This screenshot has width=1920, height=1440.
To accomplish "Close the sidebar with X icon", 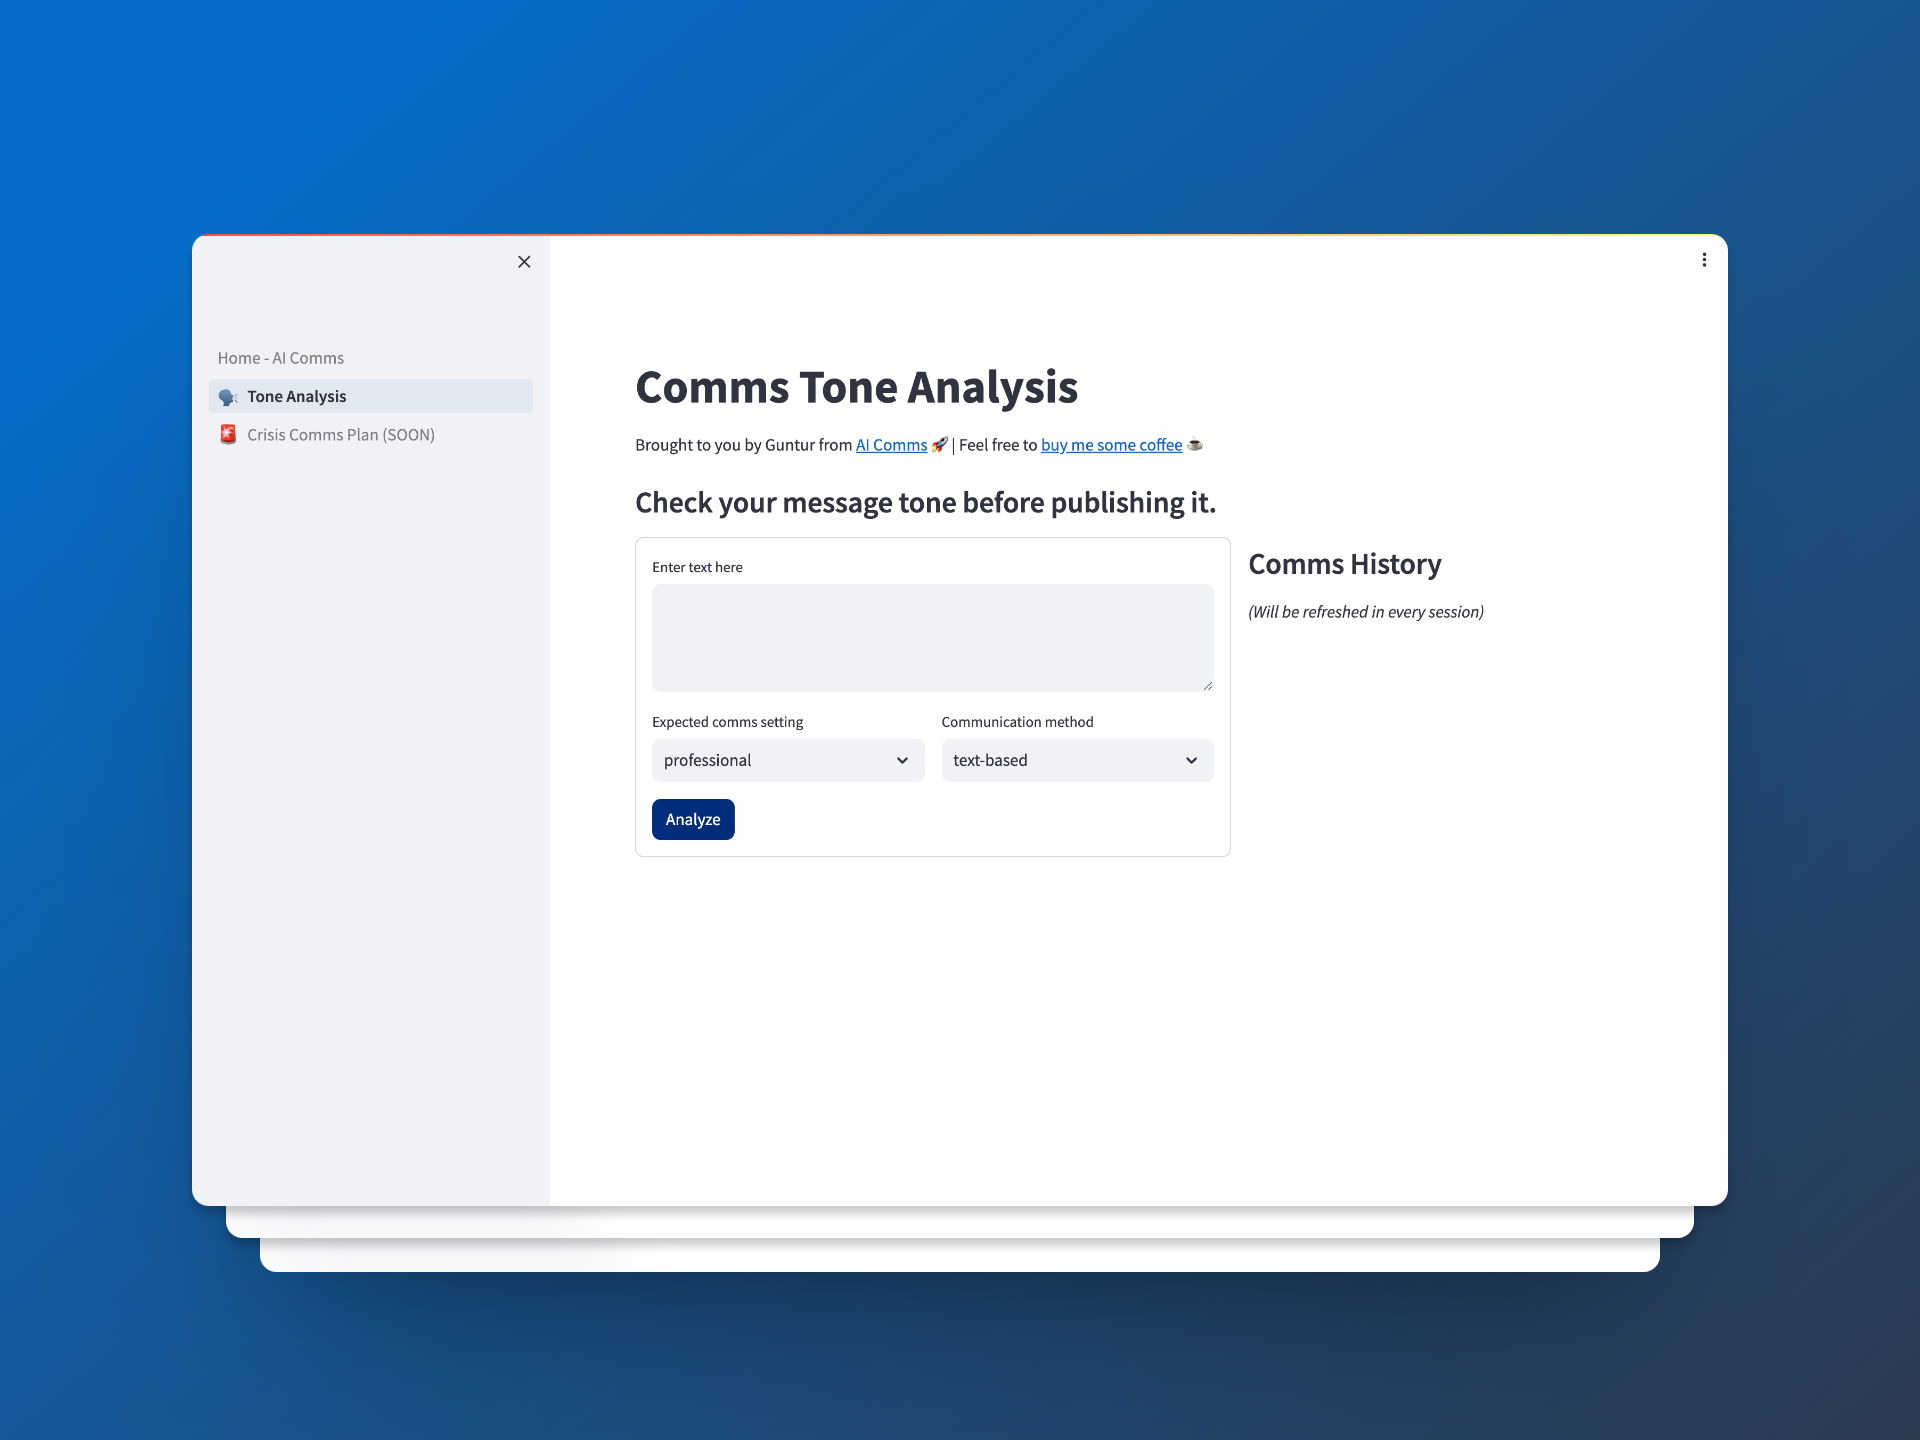I will click(x=524, y=262).
